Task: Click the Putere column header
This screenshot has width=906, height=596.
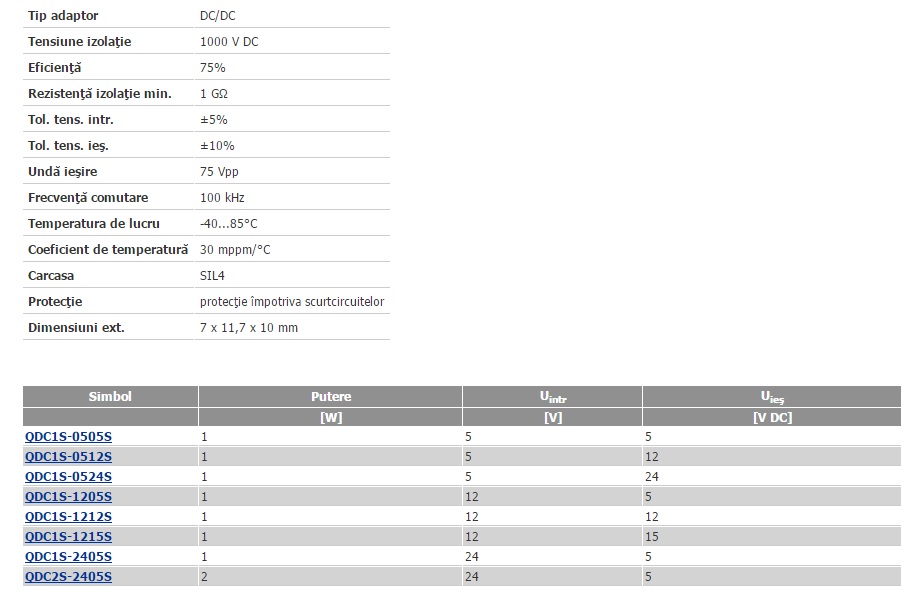Action: click(331, 397)
